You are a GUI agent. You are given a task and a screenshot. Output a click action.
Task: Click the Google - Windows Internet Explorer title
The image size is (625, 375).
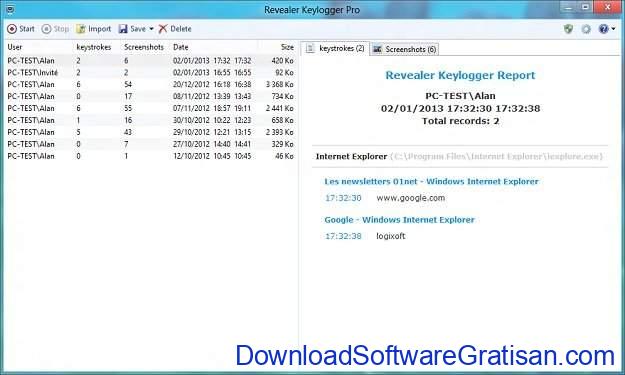click(399, 220)
